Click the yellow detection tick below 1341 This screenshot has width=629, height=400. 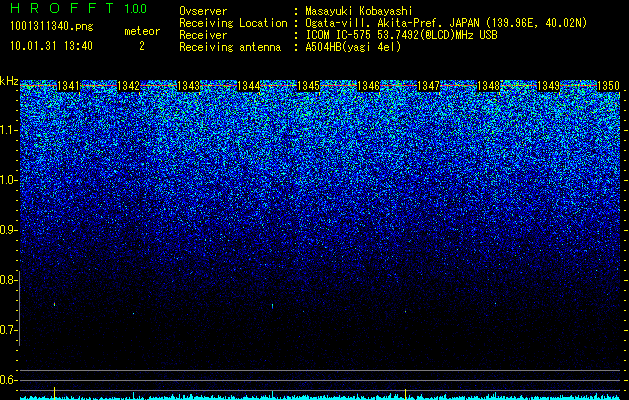click(x=54, y=393)
